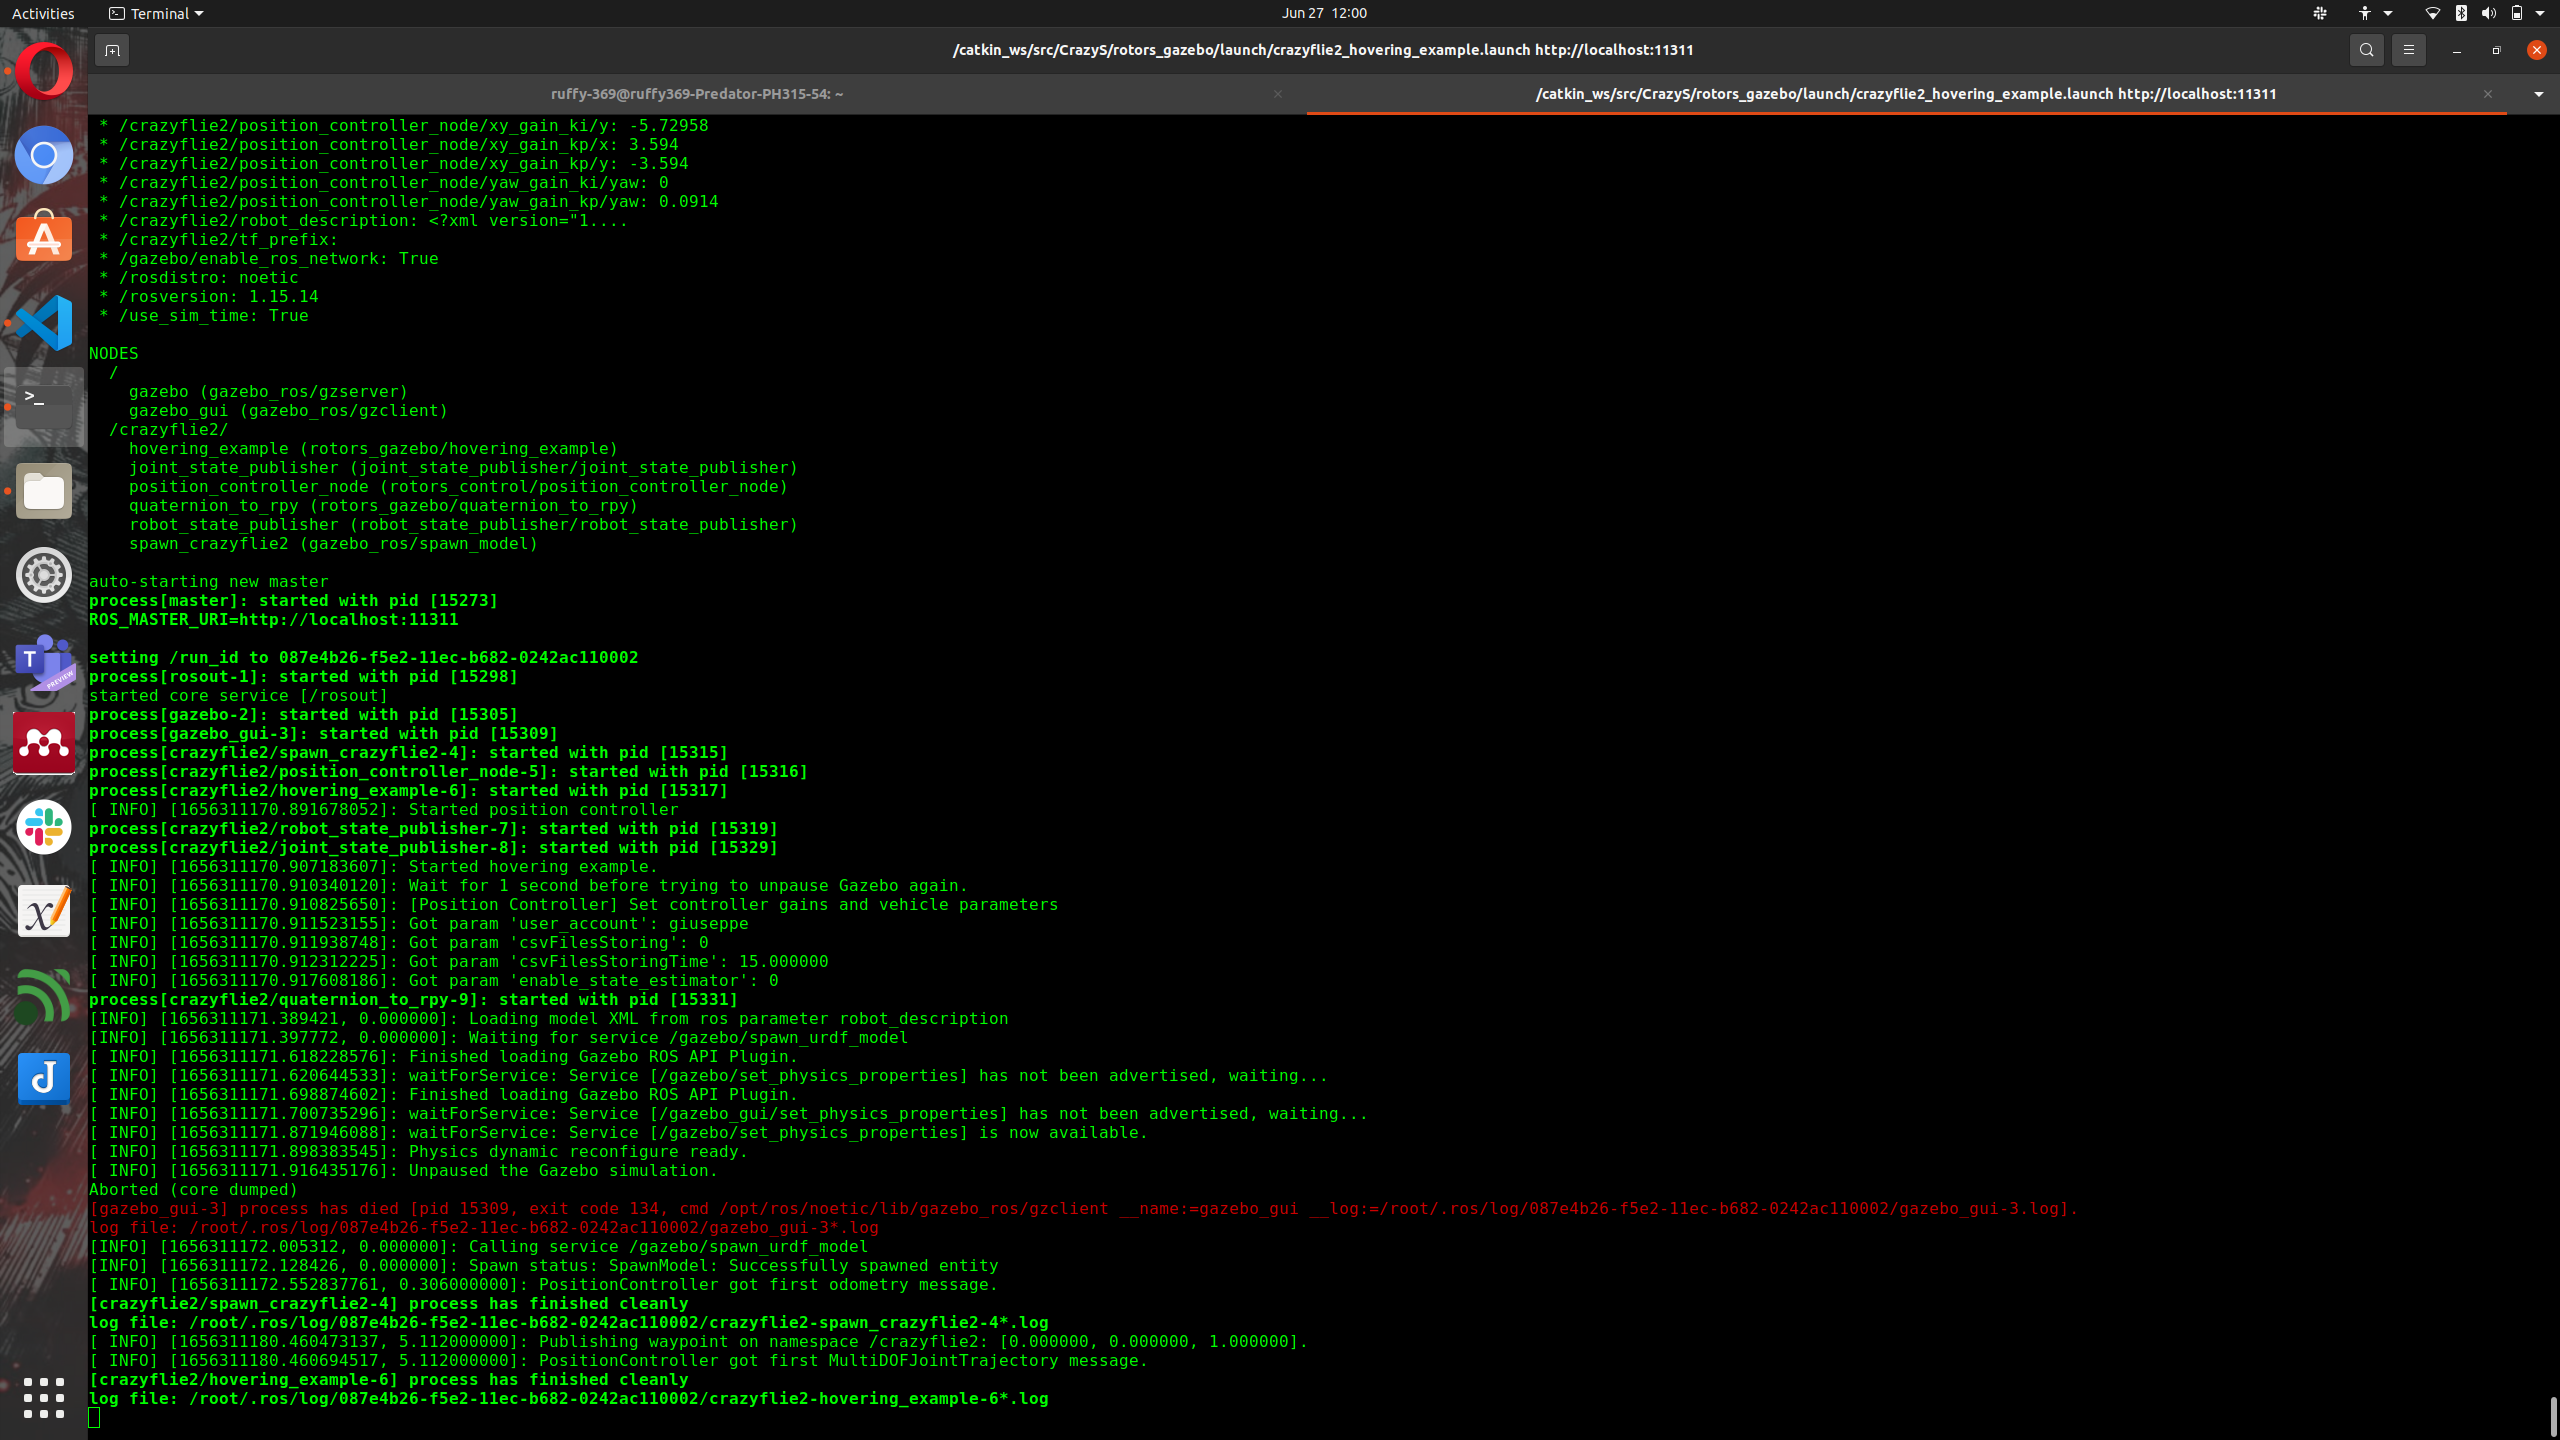Screen dimensions: 2560x1440
Task: Click 'gazebo_gui (gazebo_ros/gzclient)' node line
Action: point(288,410)
